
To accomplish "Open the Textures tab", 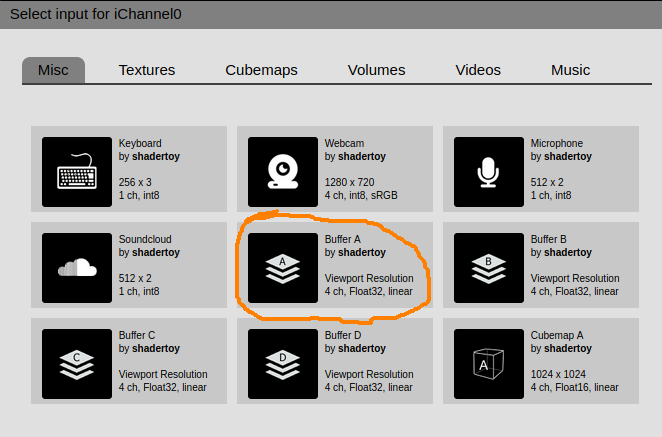I will pos(147,70).
